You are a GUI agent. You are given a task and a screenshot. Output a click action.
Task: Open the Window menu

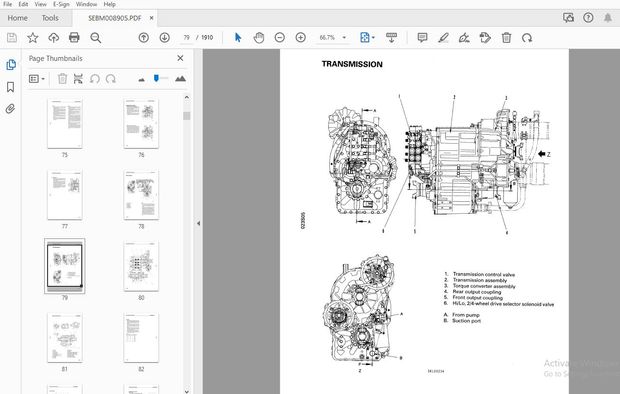click(x=86, y=4)
